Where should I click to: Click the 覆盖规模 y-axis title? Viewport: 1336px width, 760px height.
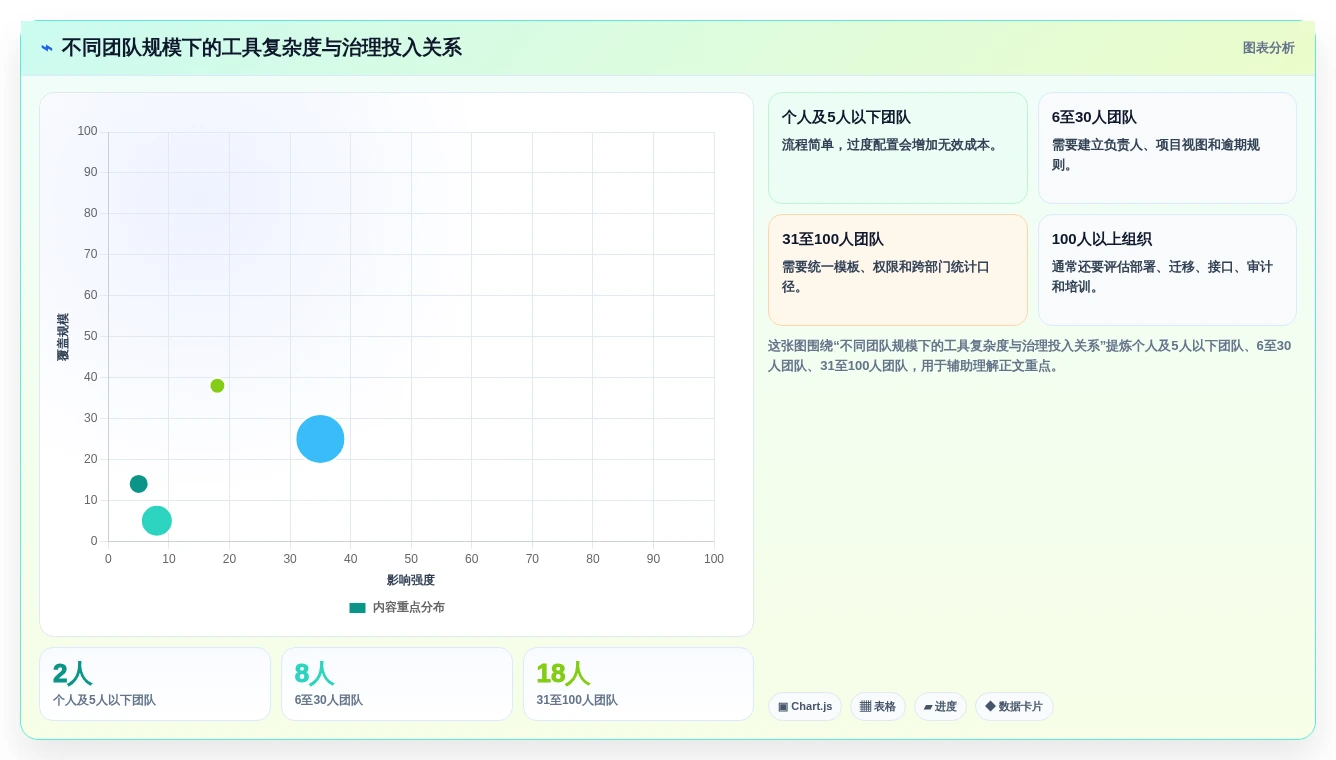click(x=62, y=337)
